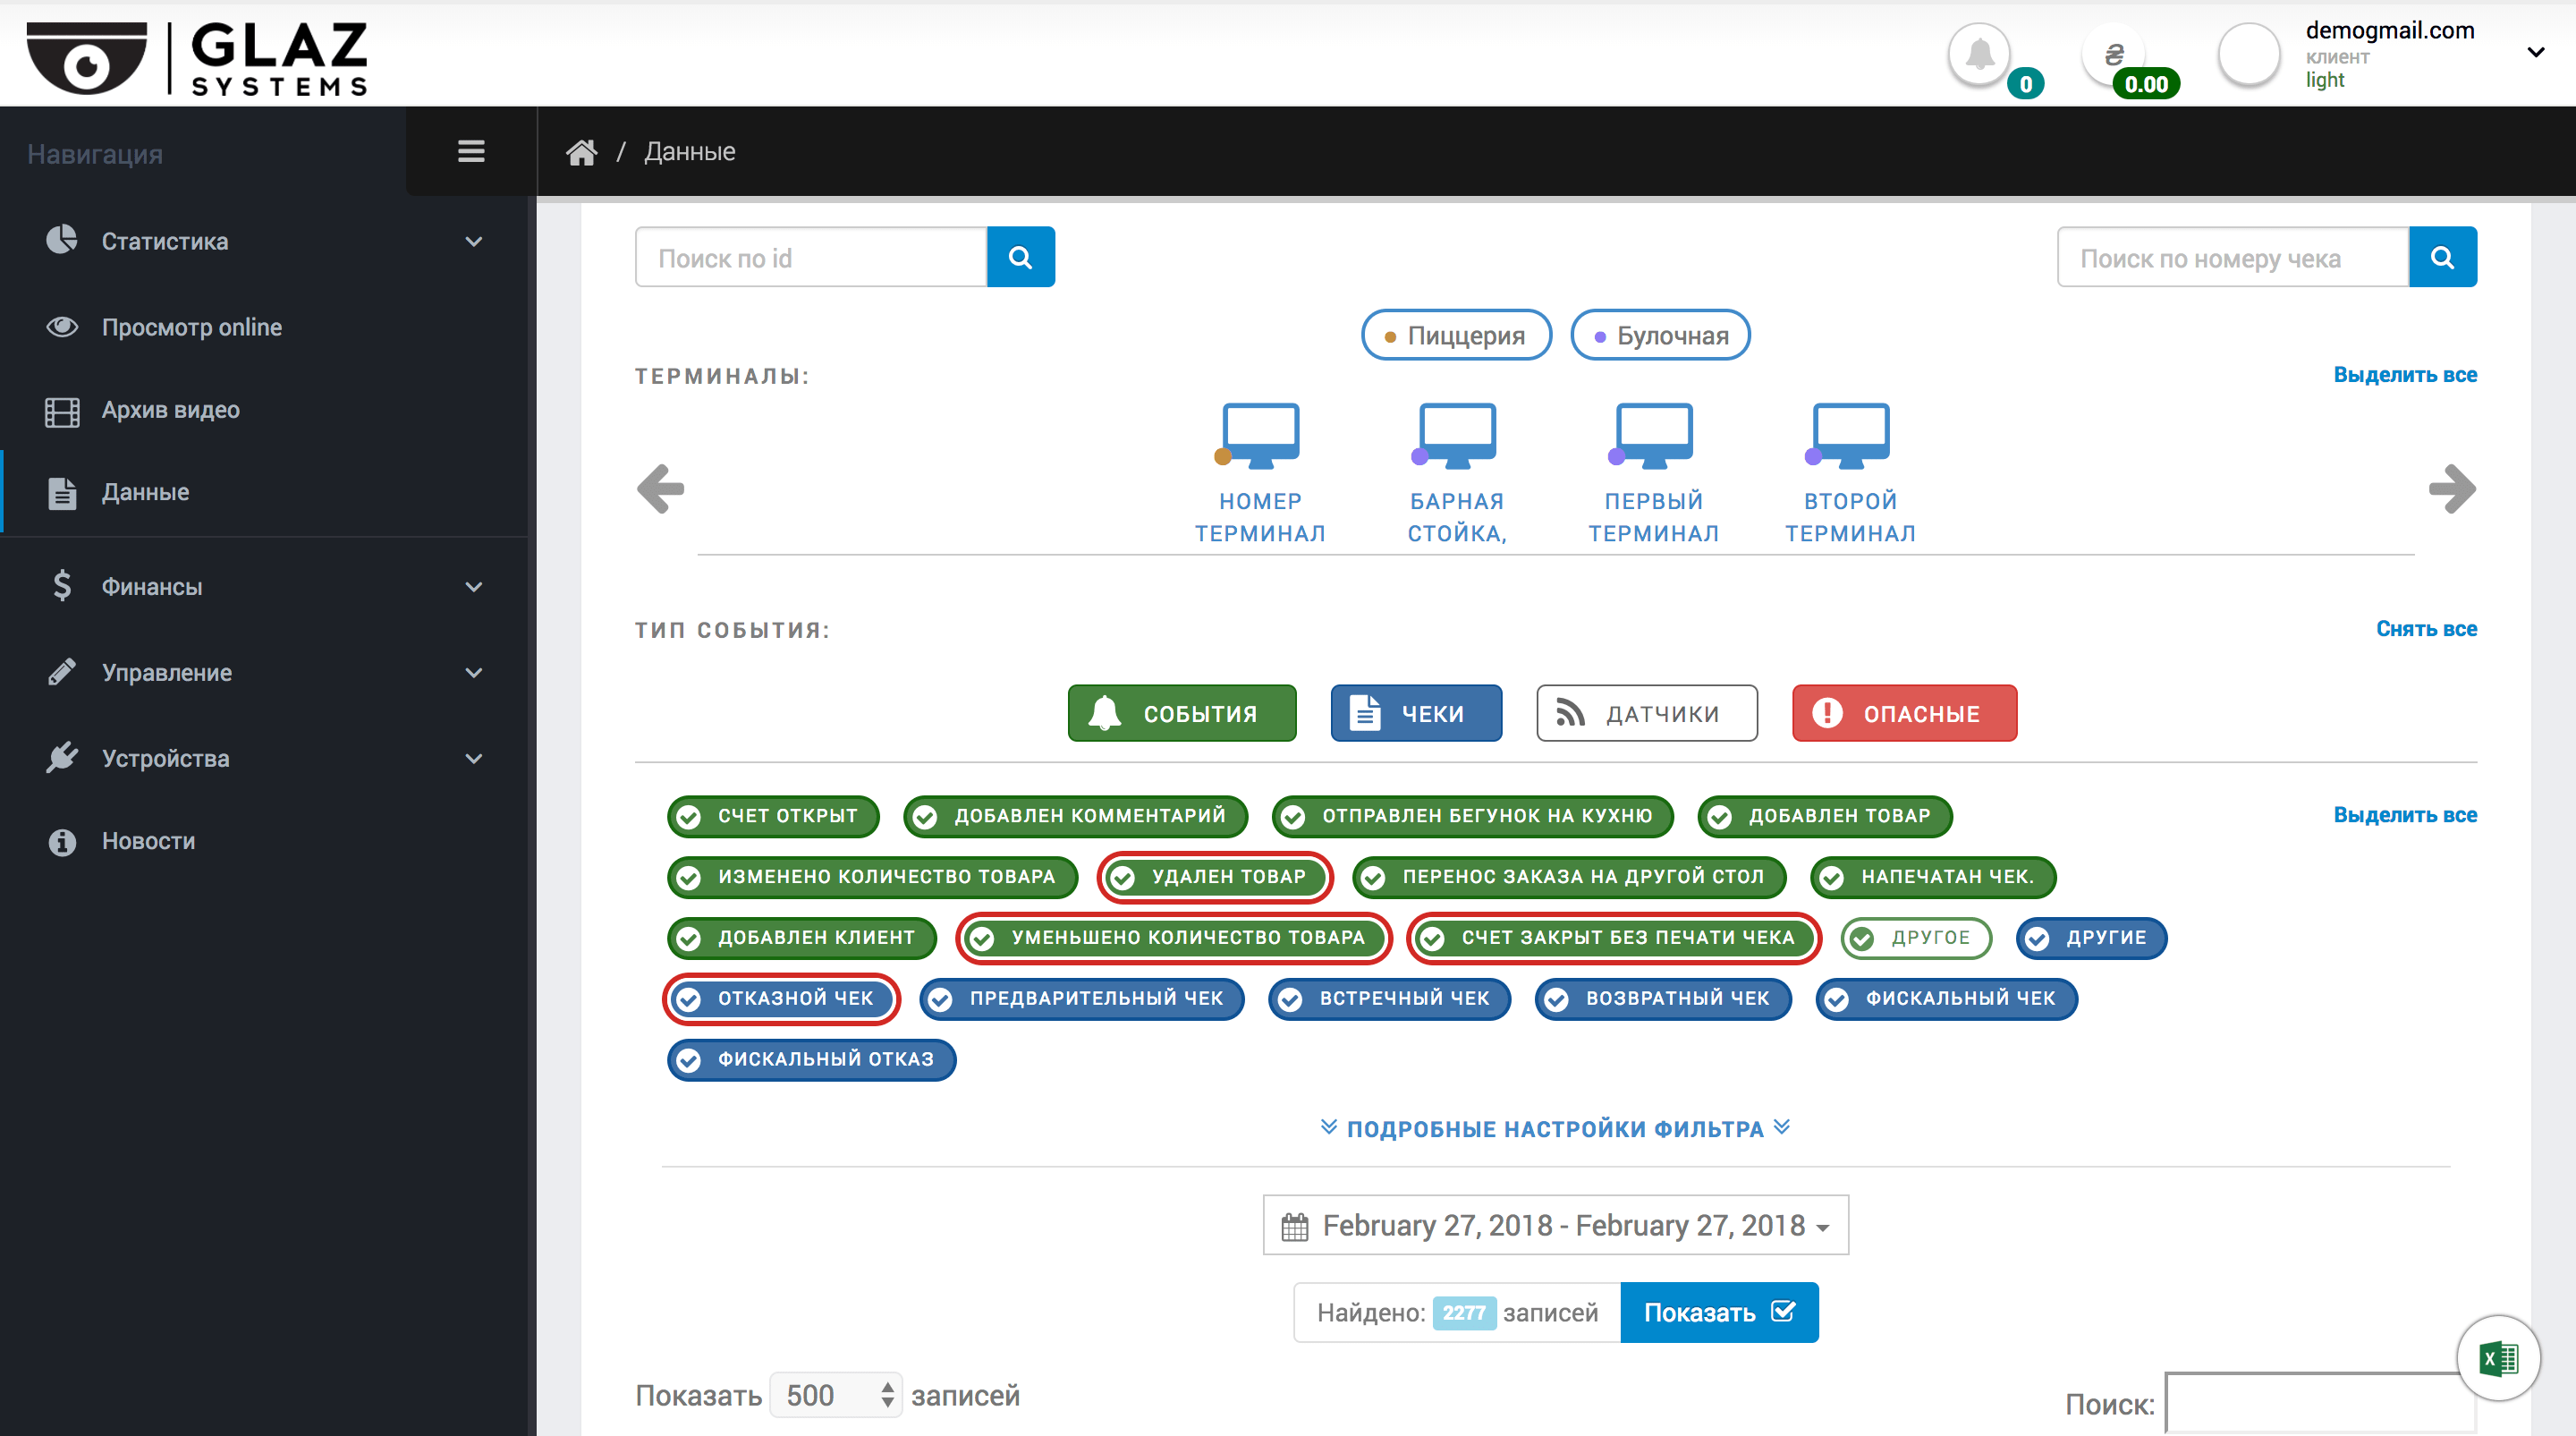Click the calendar icon in the date range
The image size is (2576, 1436).
(1294, 1227)
